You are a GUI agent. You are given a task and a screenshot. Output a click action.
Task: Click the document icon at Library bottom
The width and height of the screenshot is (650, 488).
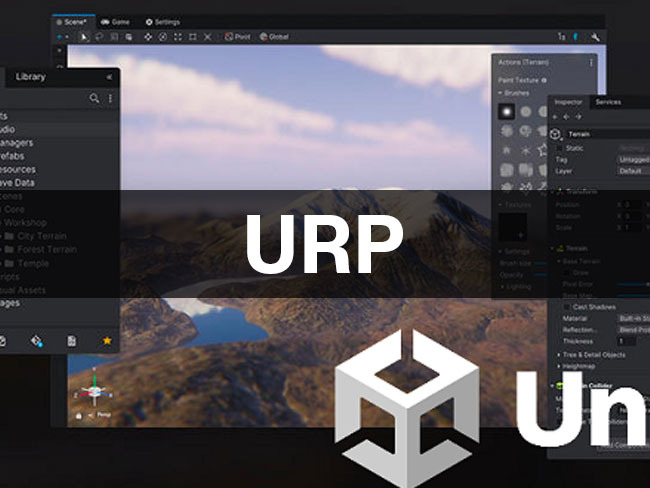72,341
